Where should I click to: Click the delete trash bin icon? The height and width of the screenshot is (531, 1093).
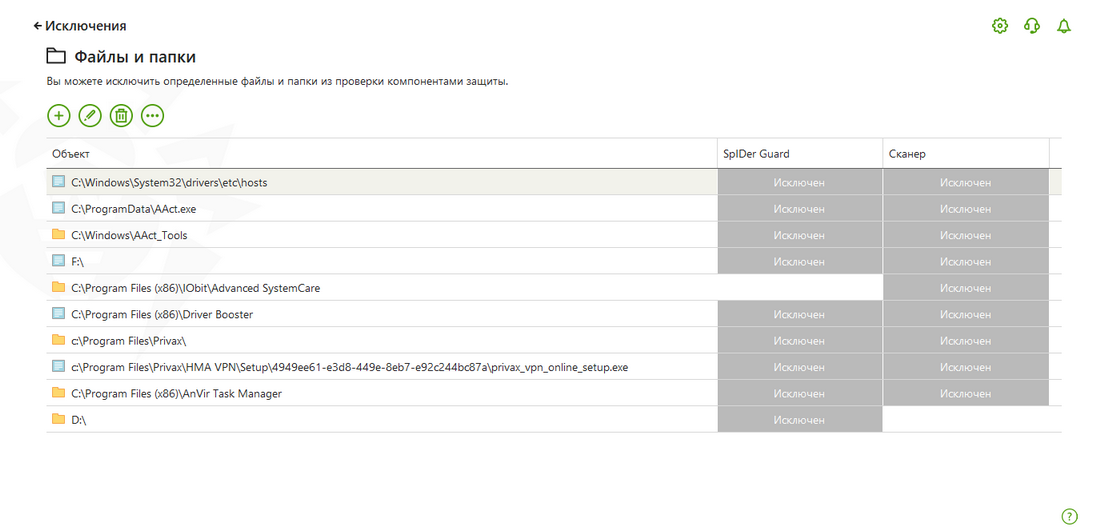[x=121, y=116]
